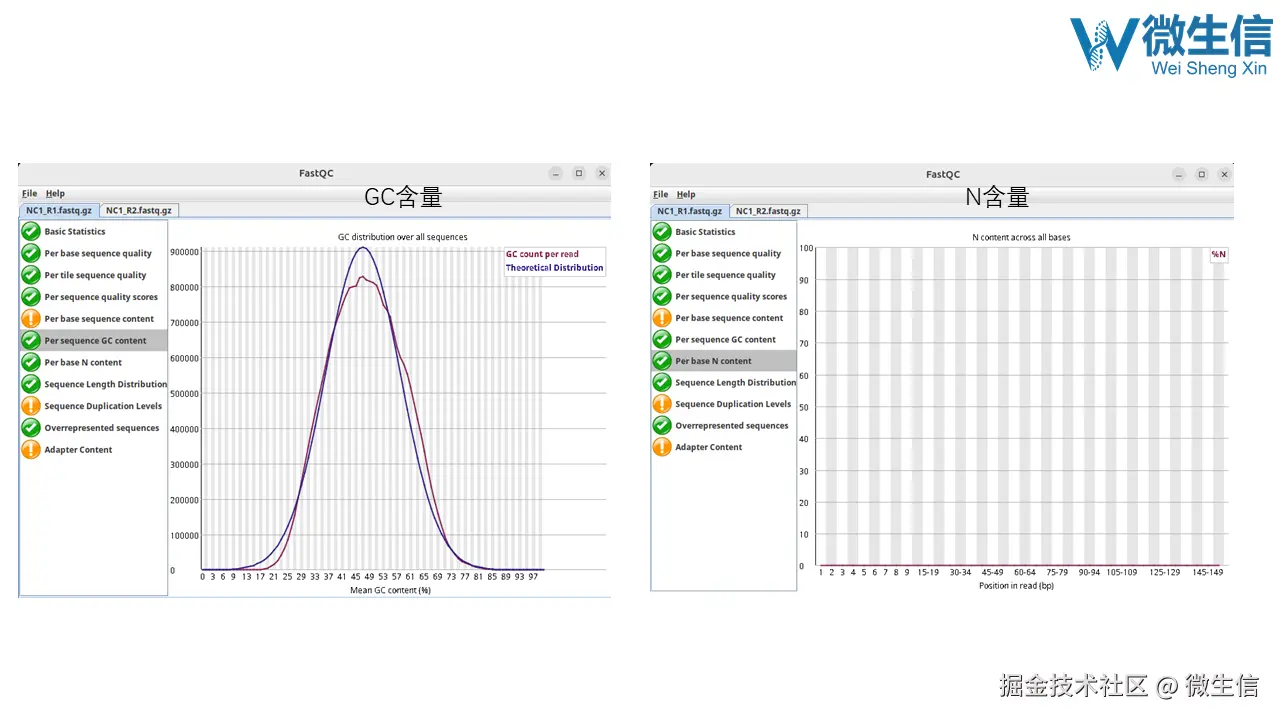Select Per sequence GC content label in left window
1280x720 pixels.
pos(95,341)
